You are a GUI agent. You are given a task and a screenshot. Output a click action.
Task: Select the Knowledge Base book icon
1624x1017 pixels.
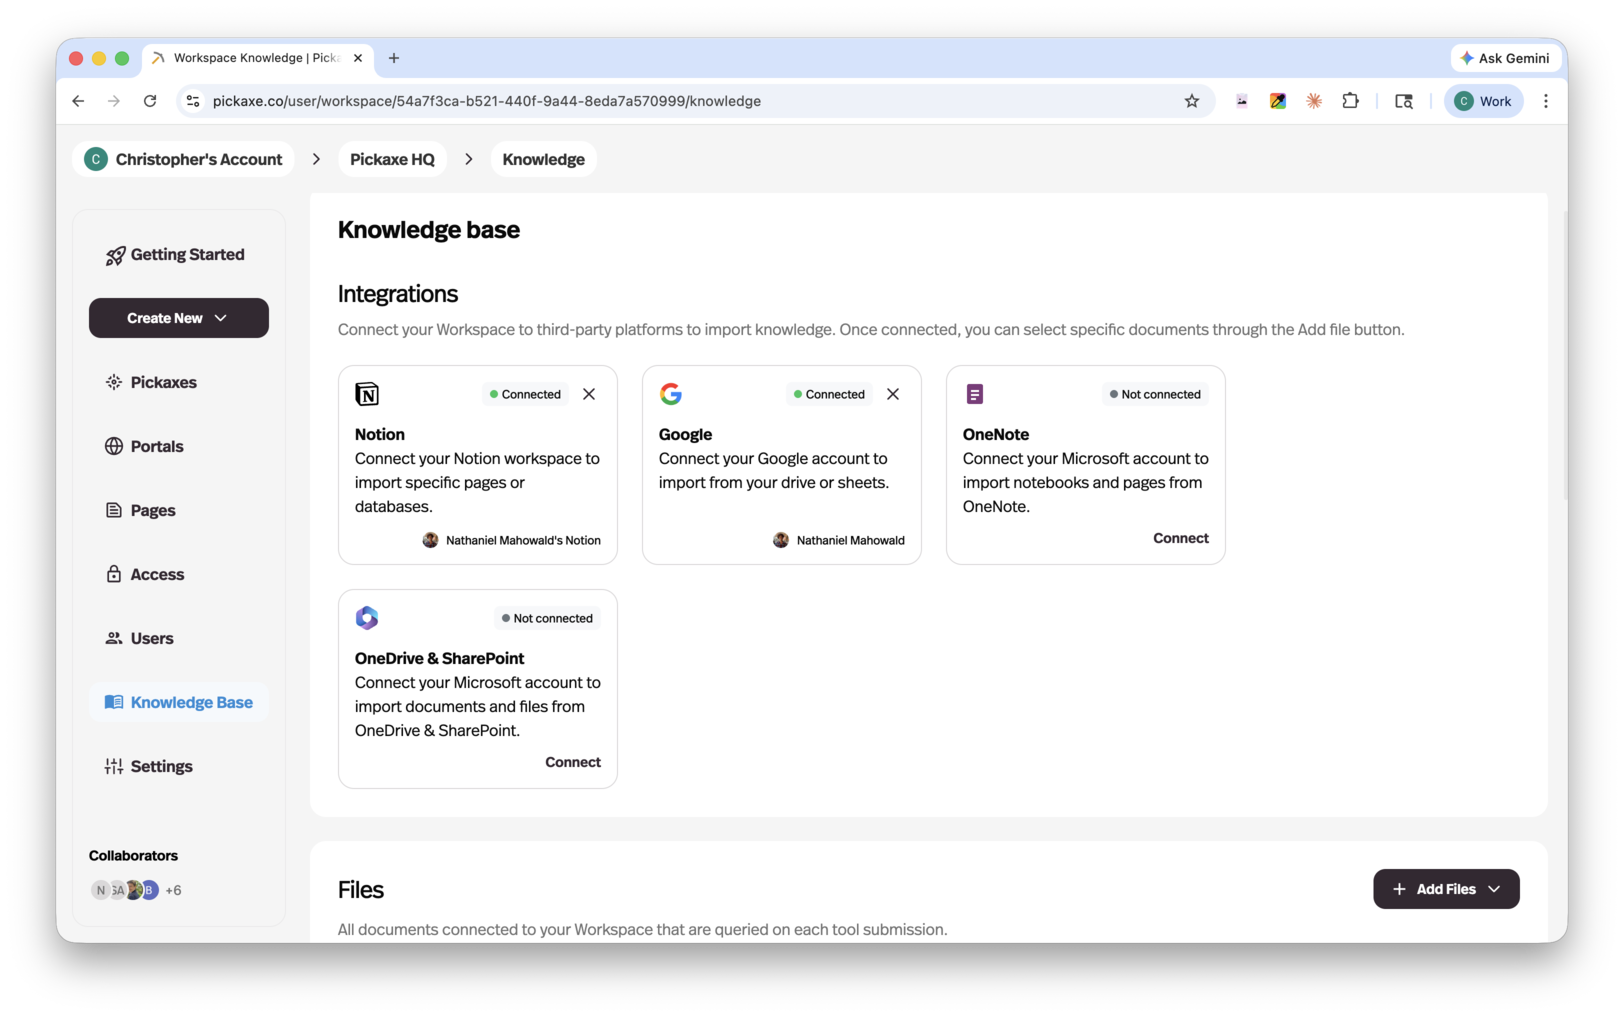point(113,702)
